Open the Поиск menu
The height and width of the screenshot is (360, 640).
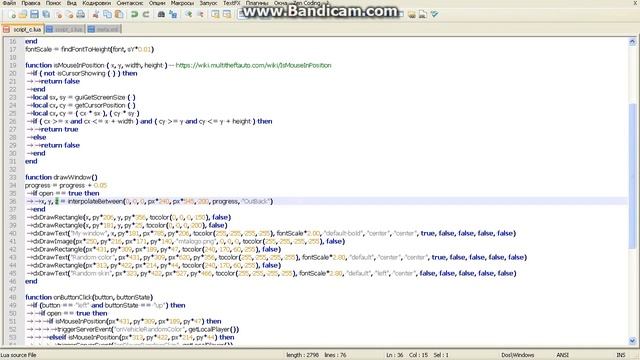pyautogui.click(x=53, y=3)
